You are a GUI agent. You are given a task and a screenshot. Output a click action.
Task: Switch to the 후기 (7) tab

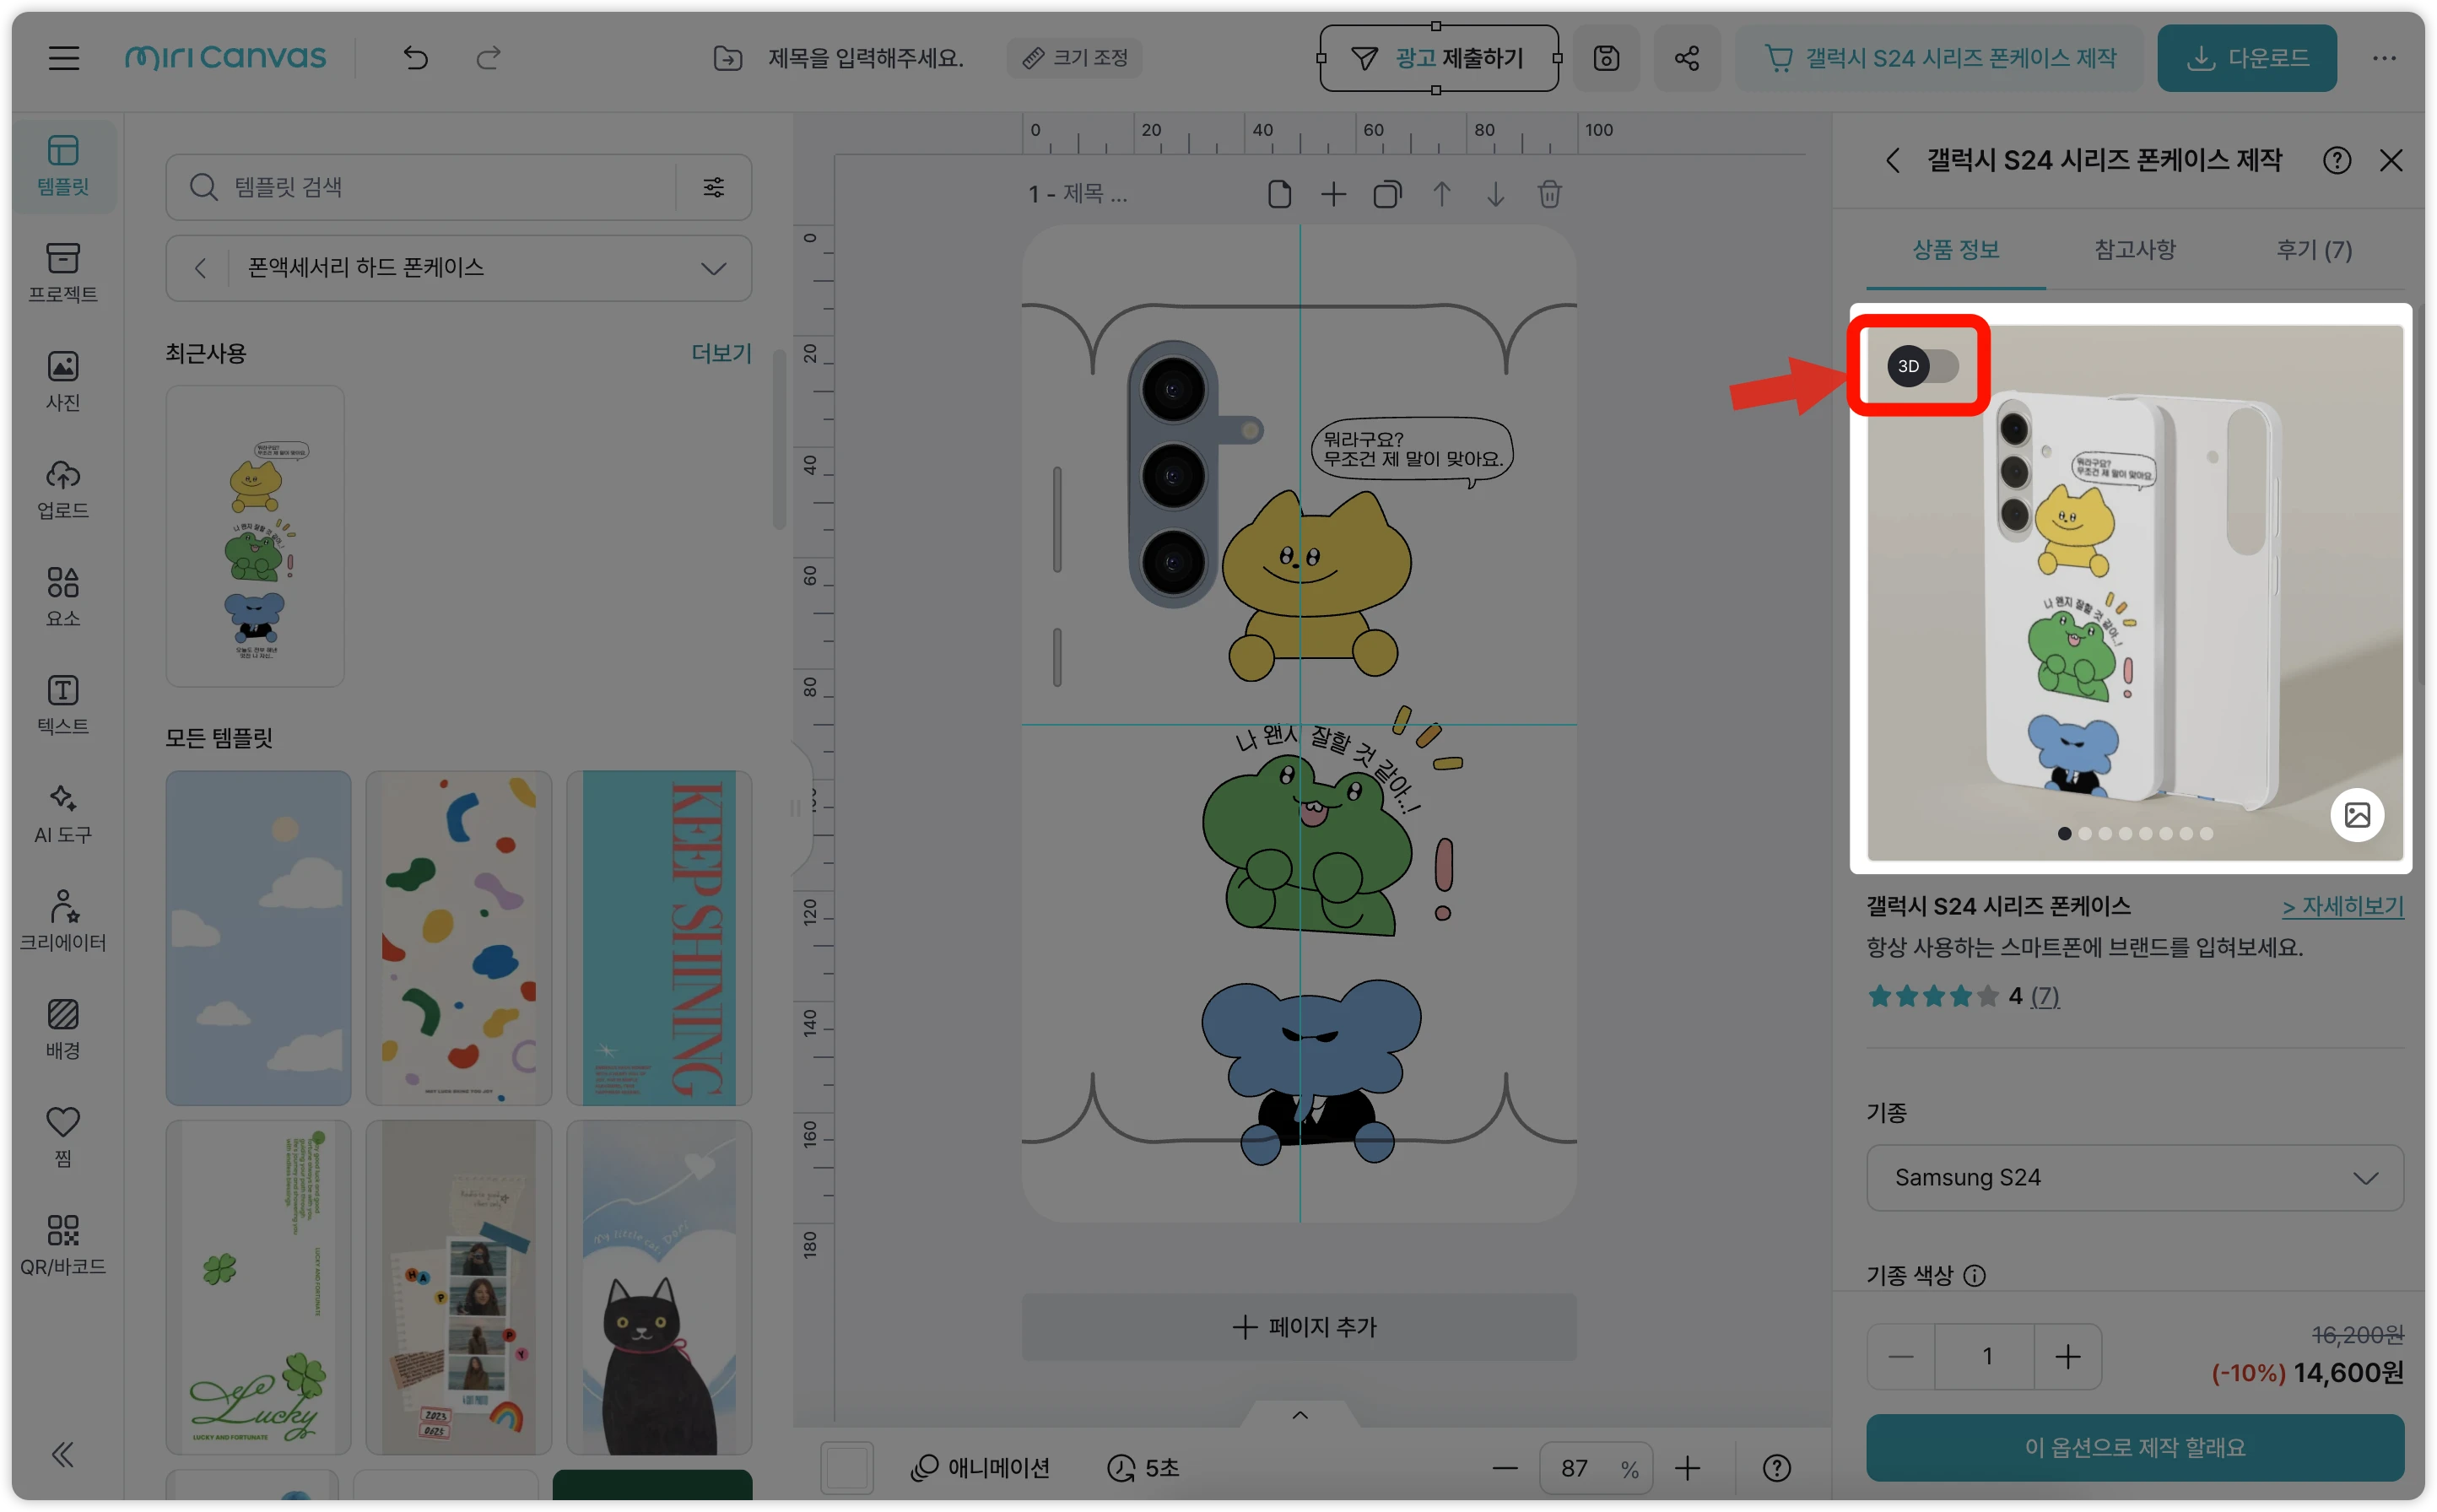pyautogui.click(x=2313, y=250)
